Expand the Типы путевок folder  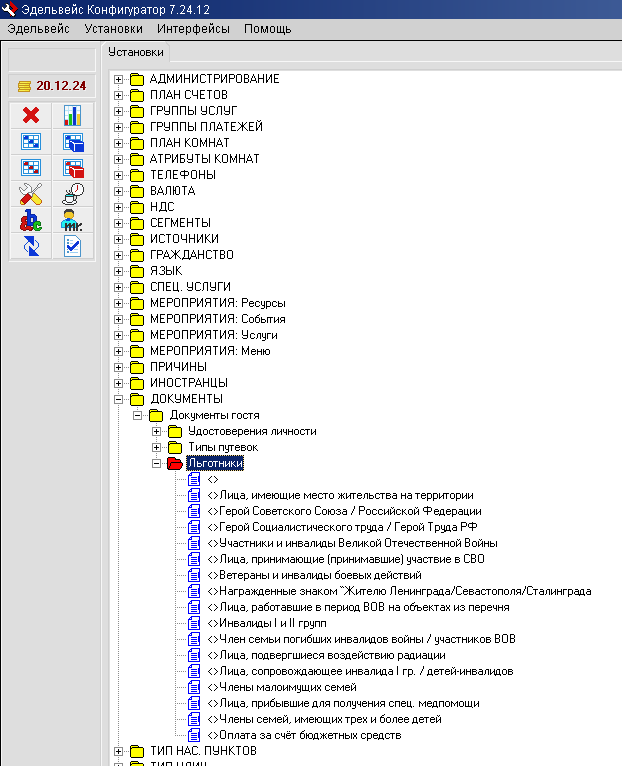point(157,447)
